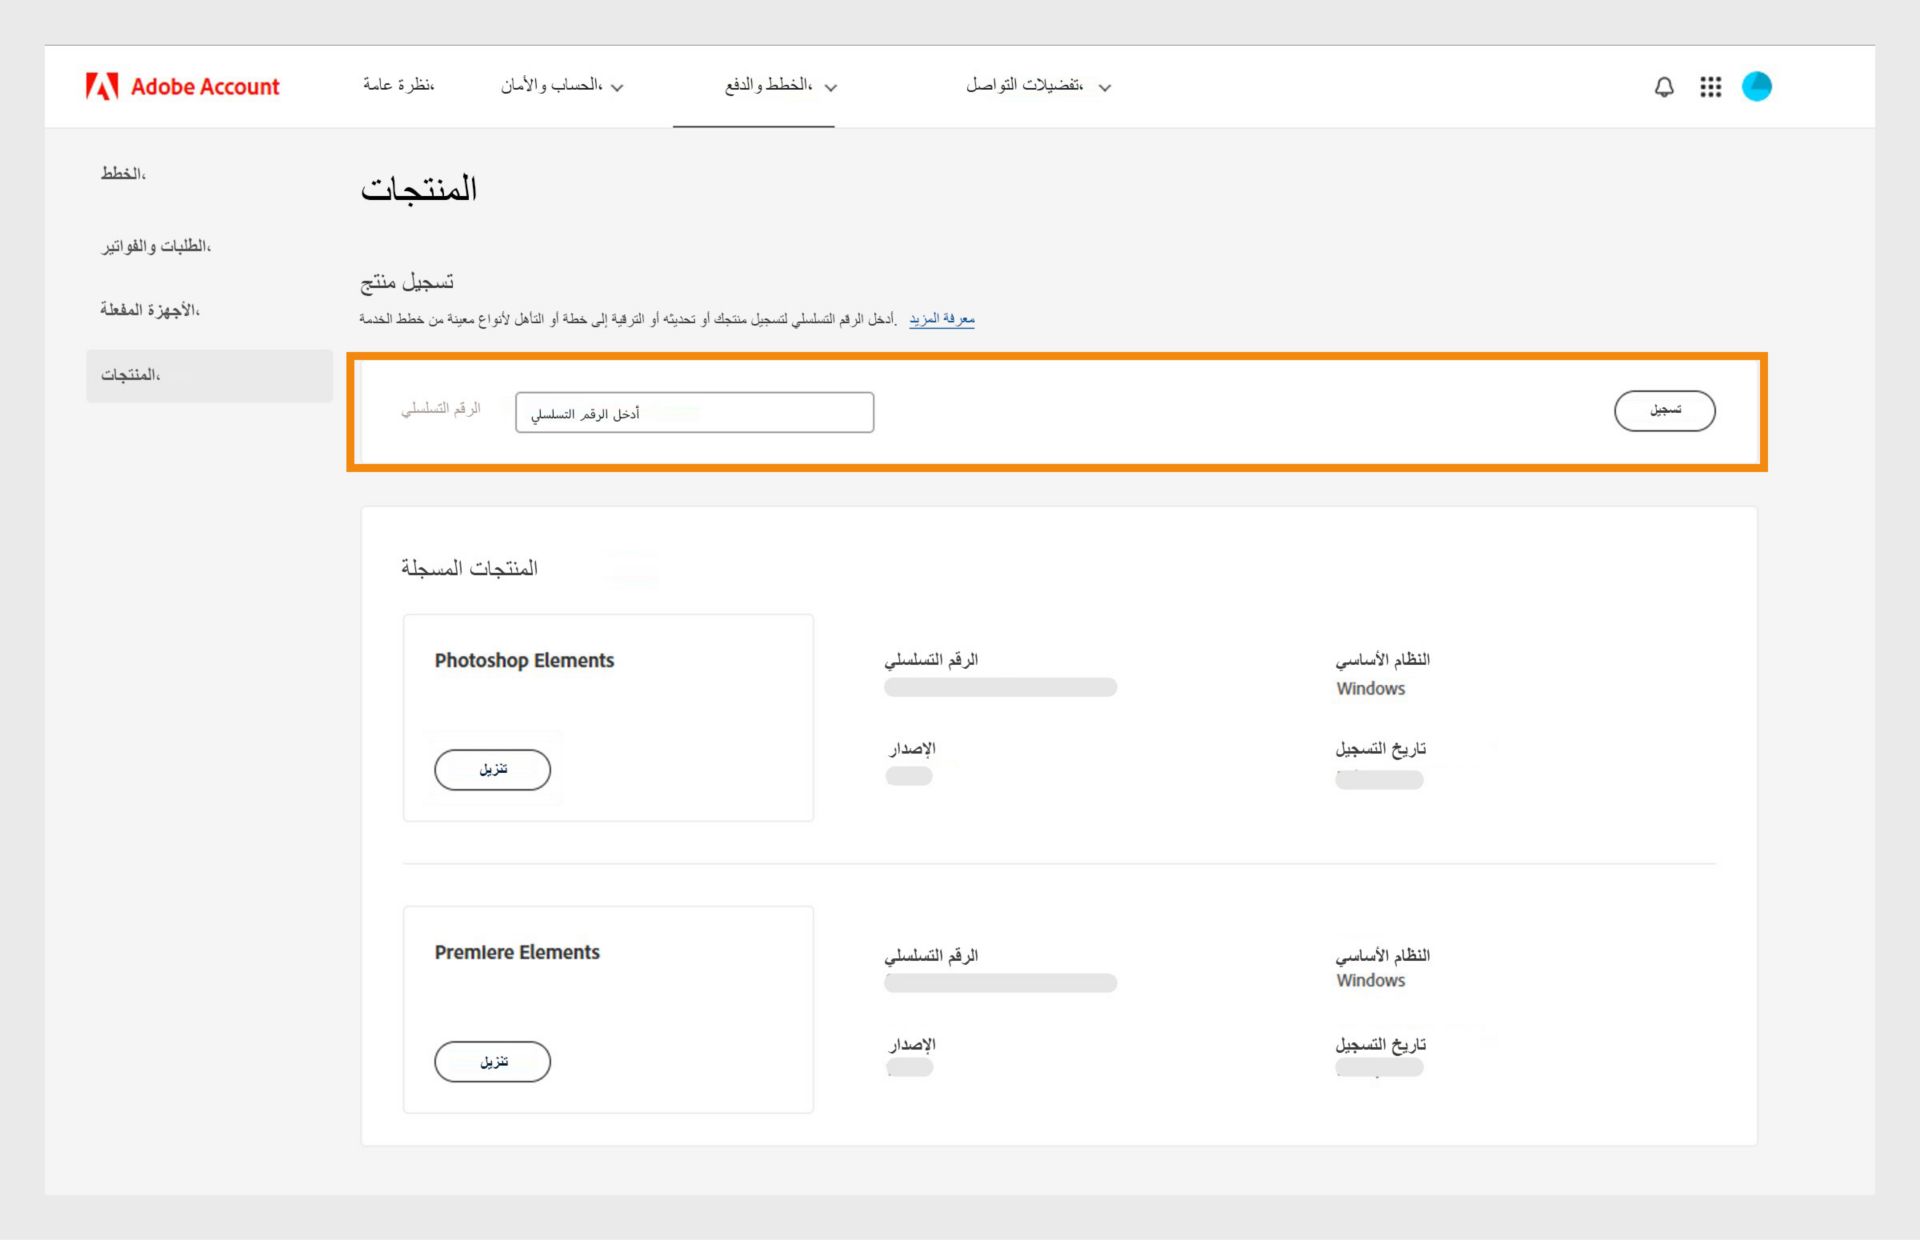Click the تسجيل button
The width and height of the screenshot is (1920, 1240).
coord(1664,410)
